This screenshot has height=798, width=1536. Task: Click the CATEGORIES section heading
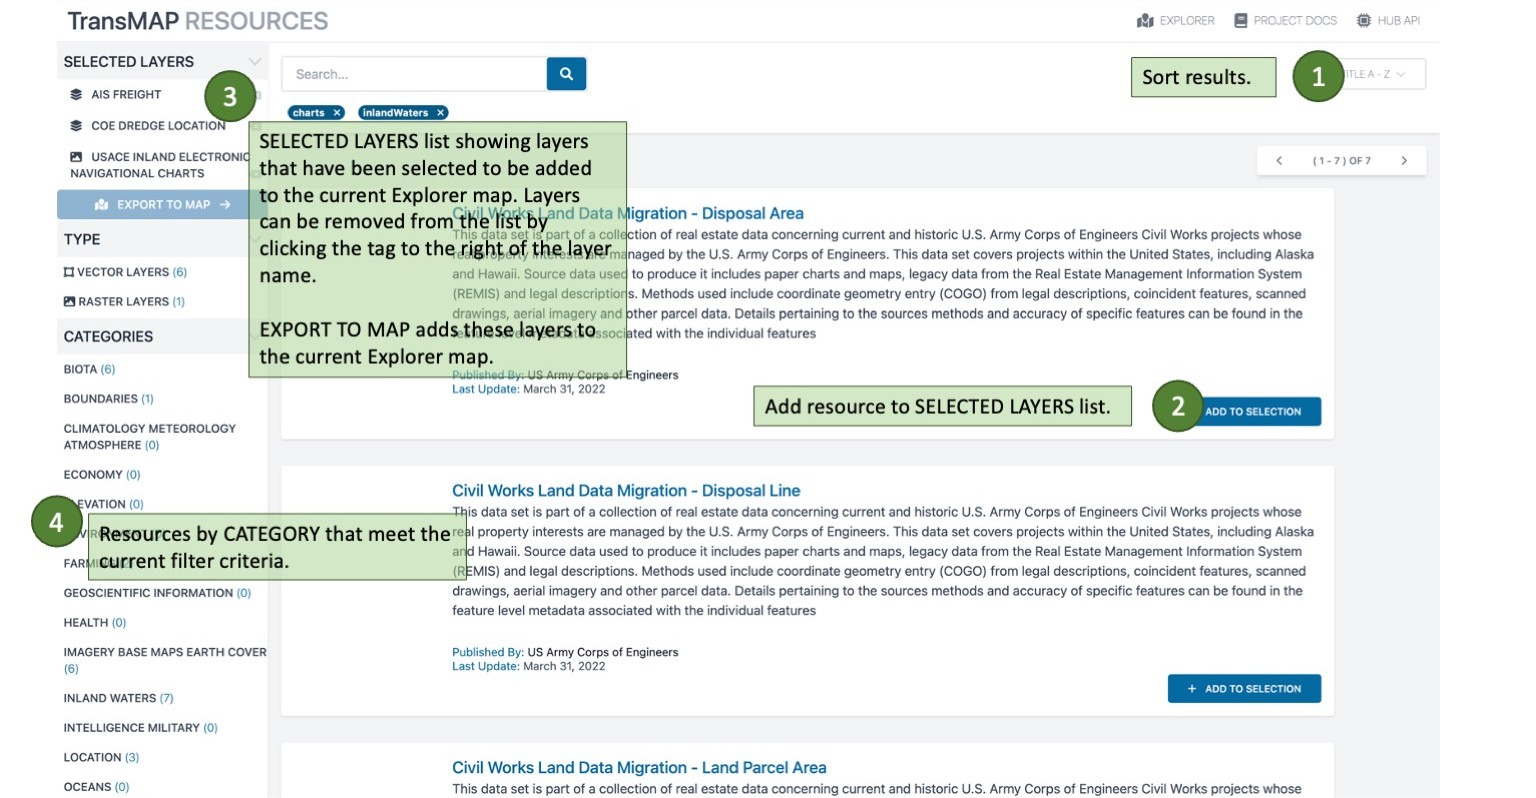click(108, 337)
